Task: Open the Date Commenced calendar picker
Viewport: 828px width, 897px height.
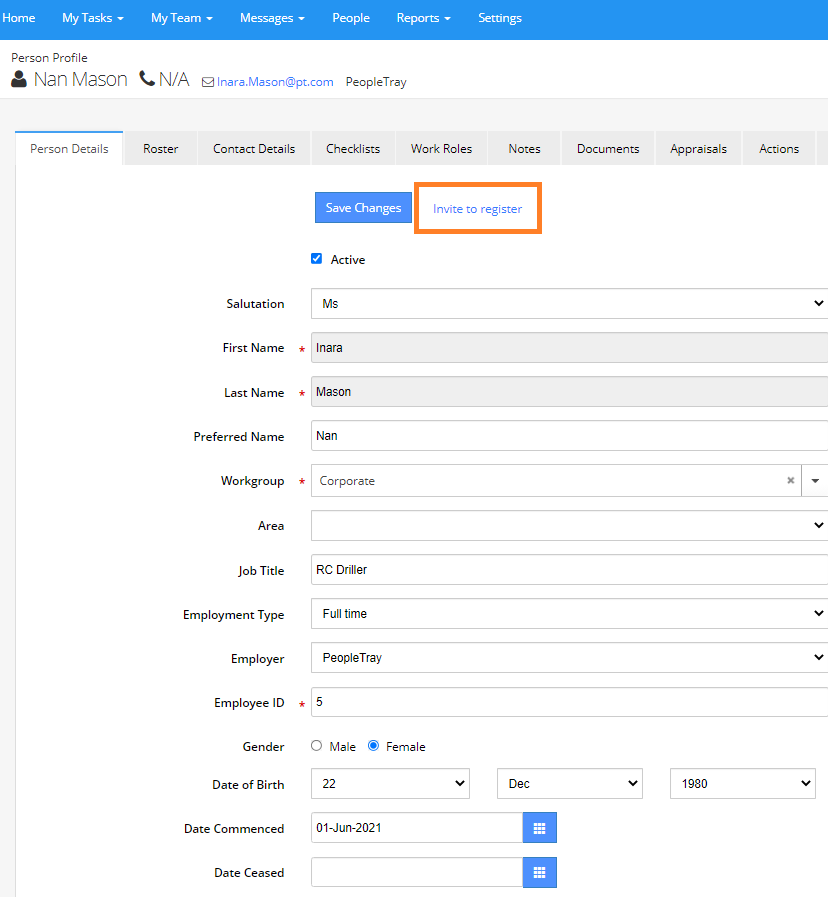Action: pos(539,828)
